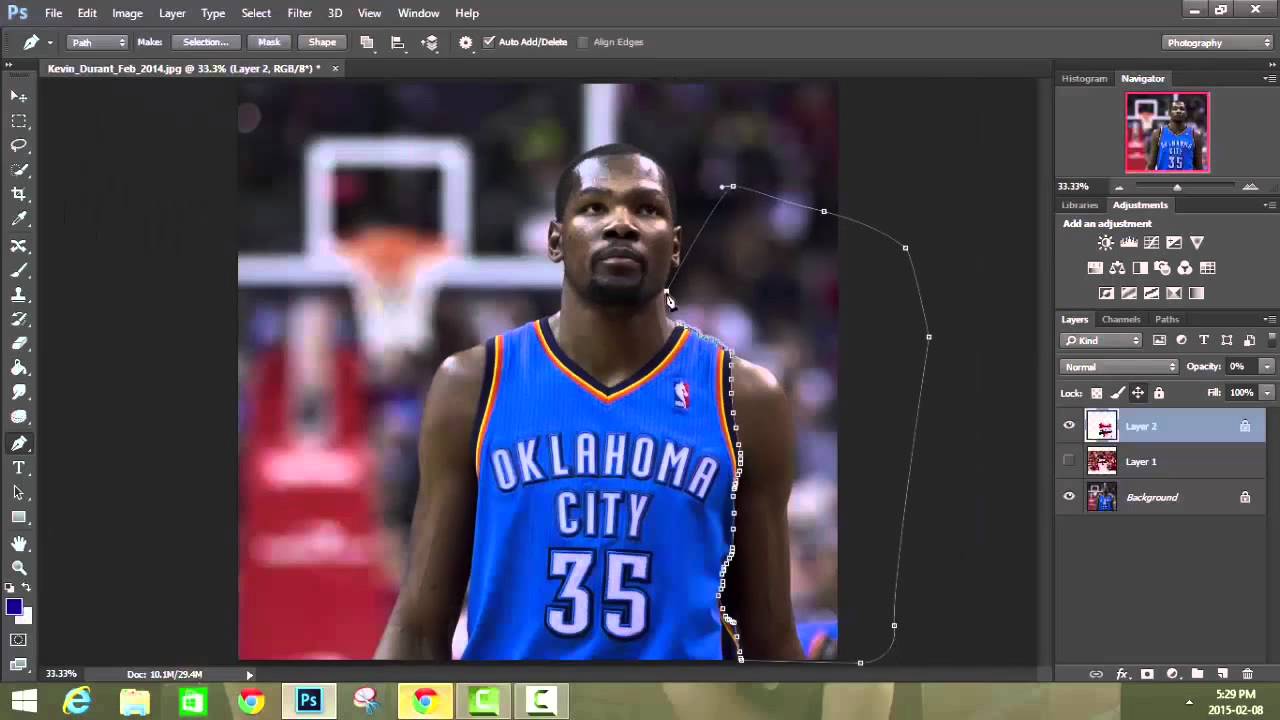Toggle lock position for the layer
The height and width of the screenshot is (720, 1280).
tap(1138, 393)
